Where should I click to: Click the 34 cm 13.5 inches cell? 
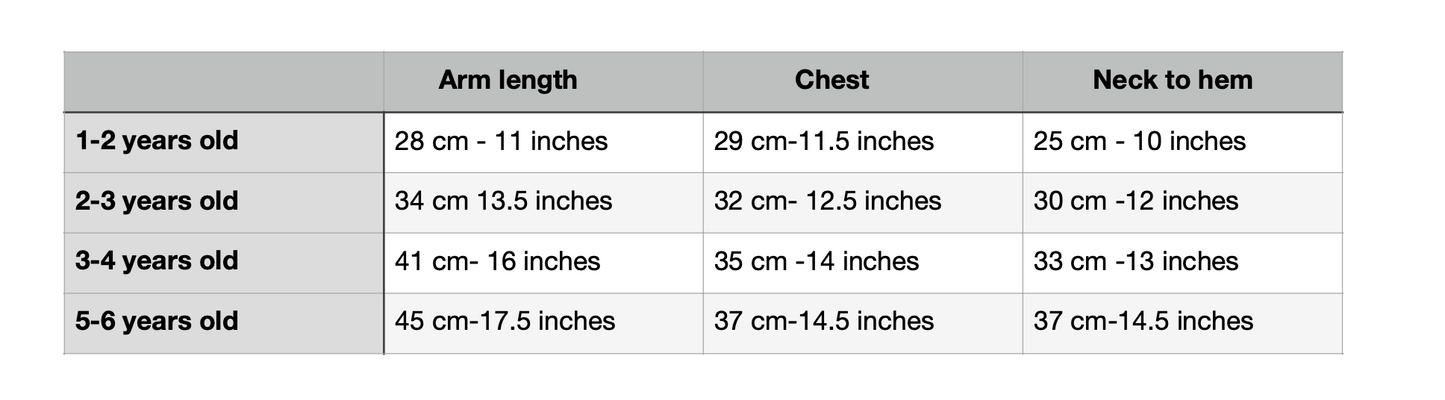point(503,201)
